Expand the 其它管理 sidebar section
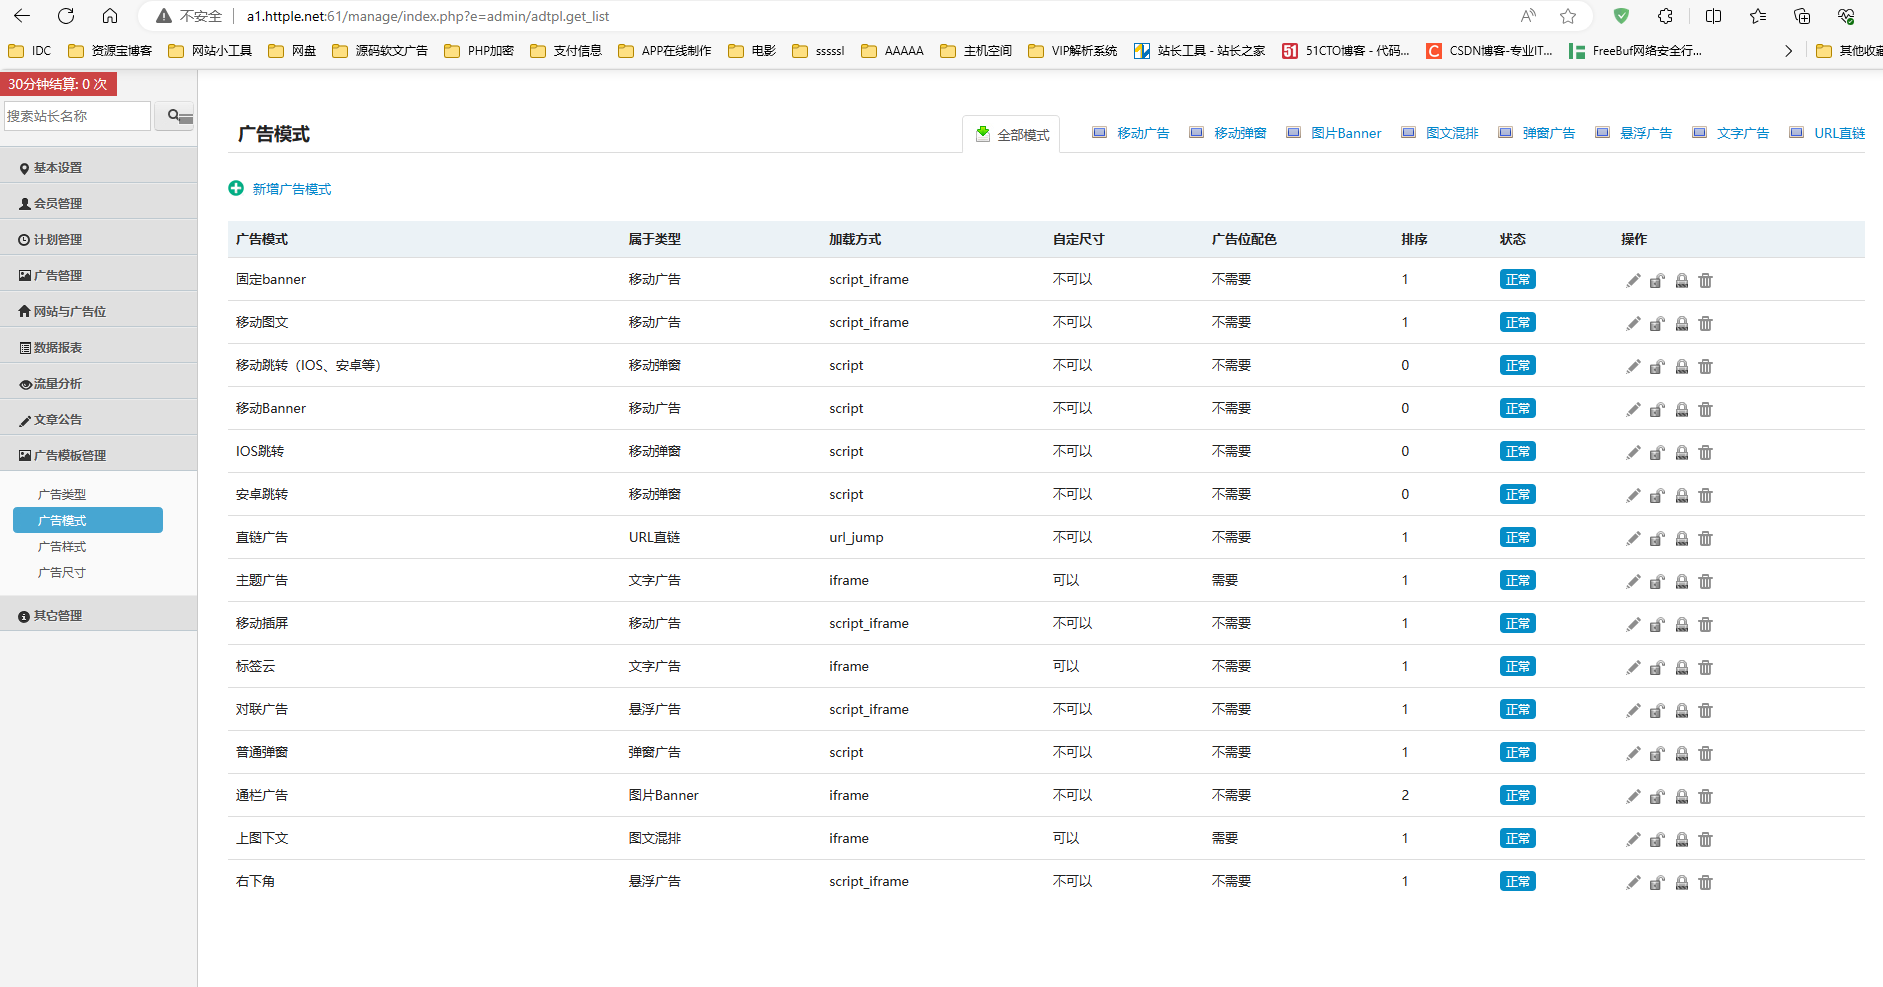The height and width of the screenshot is (987, 1883). point(98,615)
